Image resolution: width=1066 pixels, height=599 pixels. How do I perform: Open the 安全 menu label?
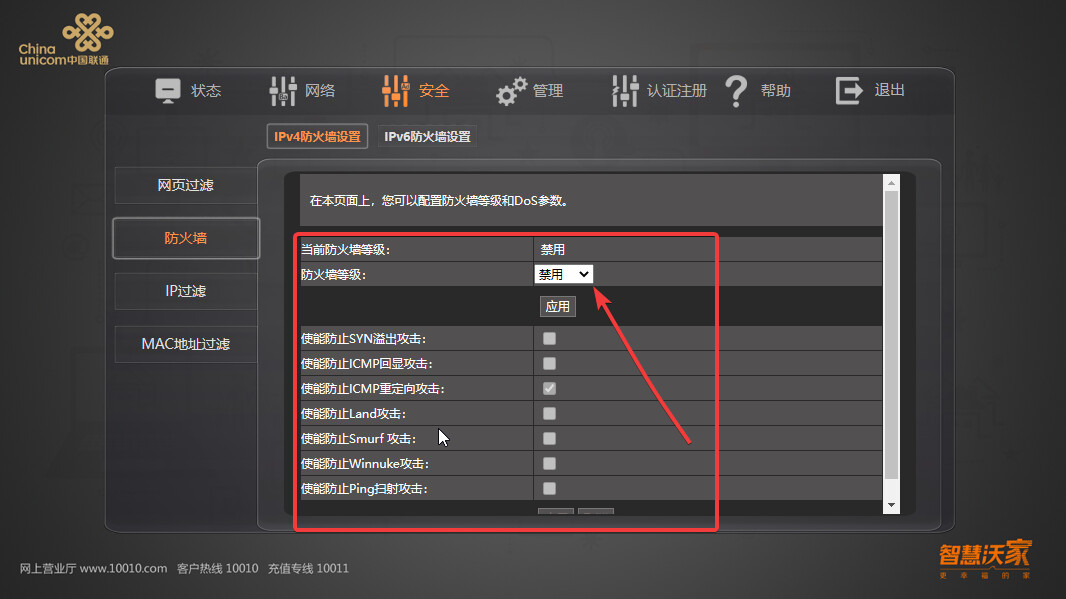[434, 90]
